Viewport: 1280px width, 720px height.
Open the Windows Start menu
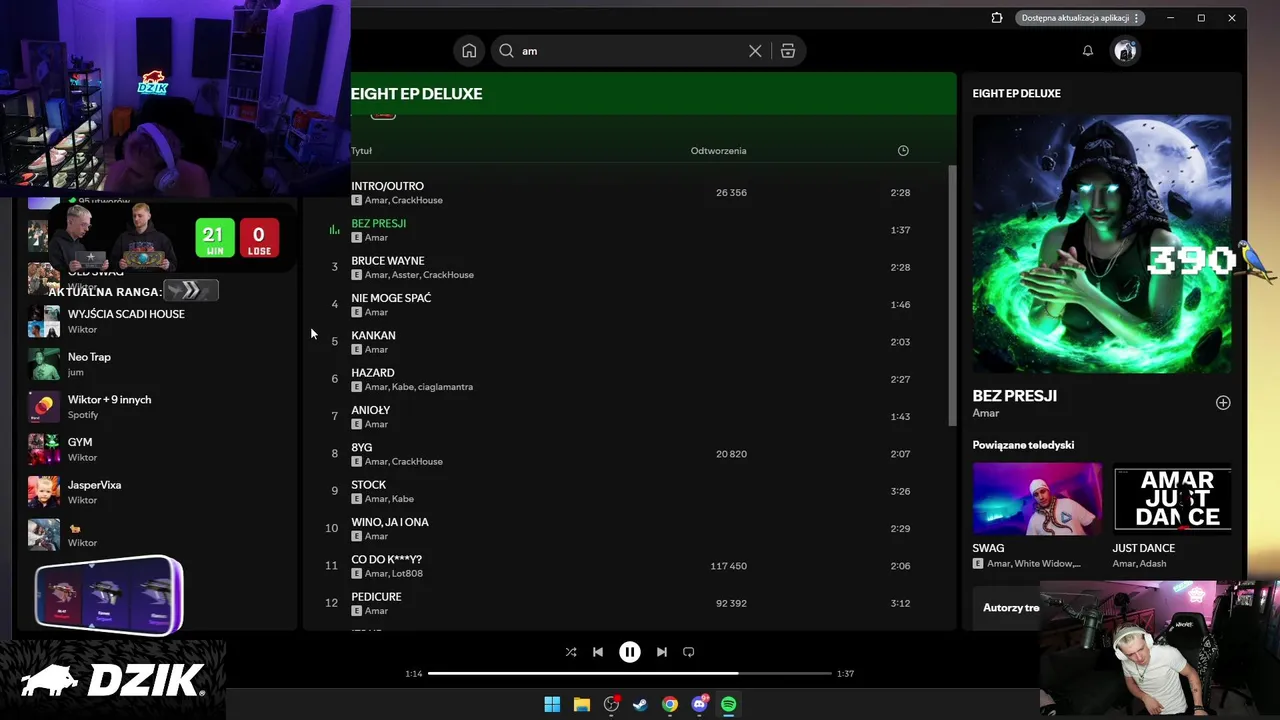pyautogui.click(x=552, y=704)
